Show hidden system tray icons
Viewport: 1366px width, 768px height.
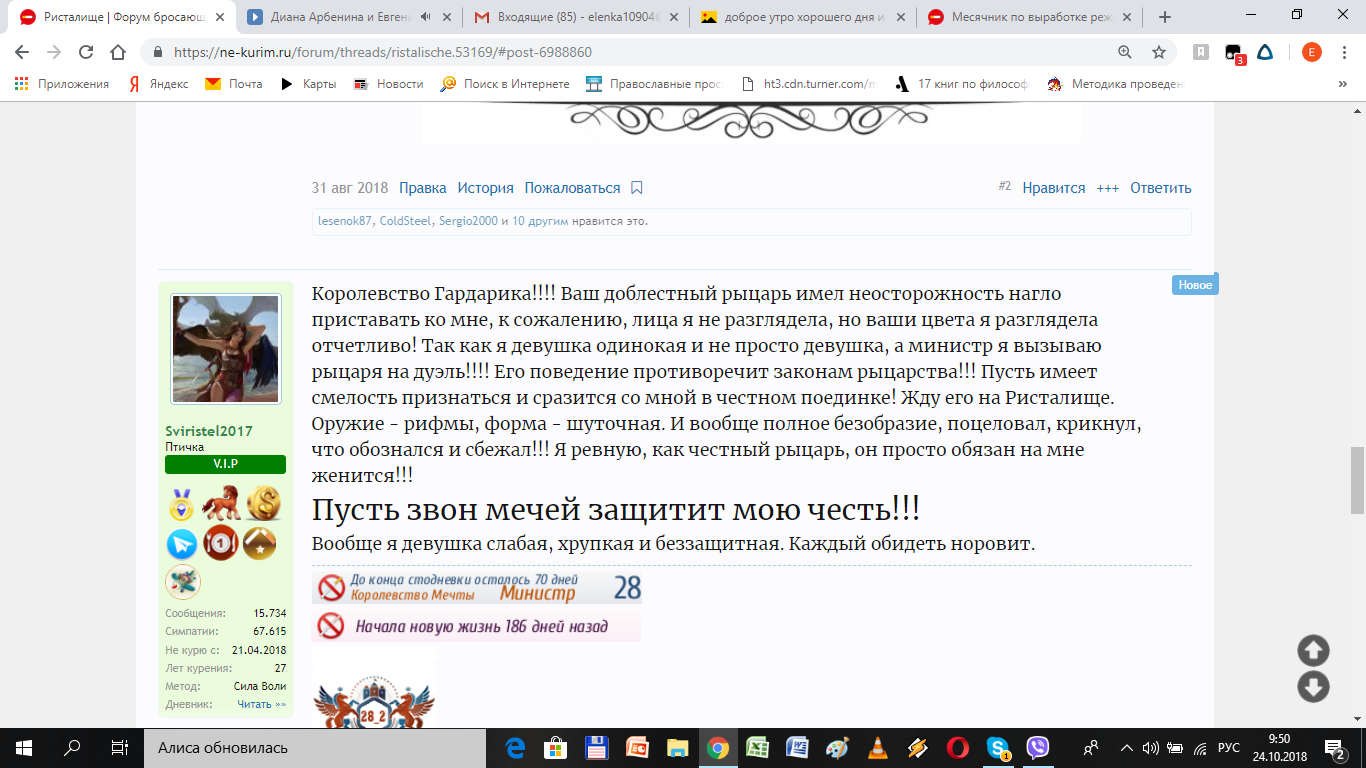[x=1127, y=747]
